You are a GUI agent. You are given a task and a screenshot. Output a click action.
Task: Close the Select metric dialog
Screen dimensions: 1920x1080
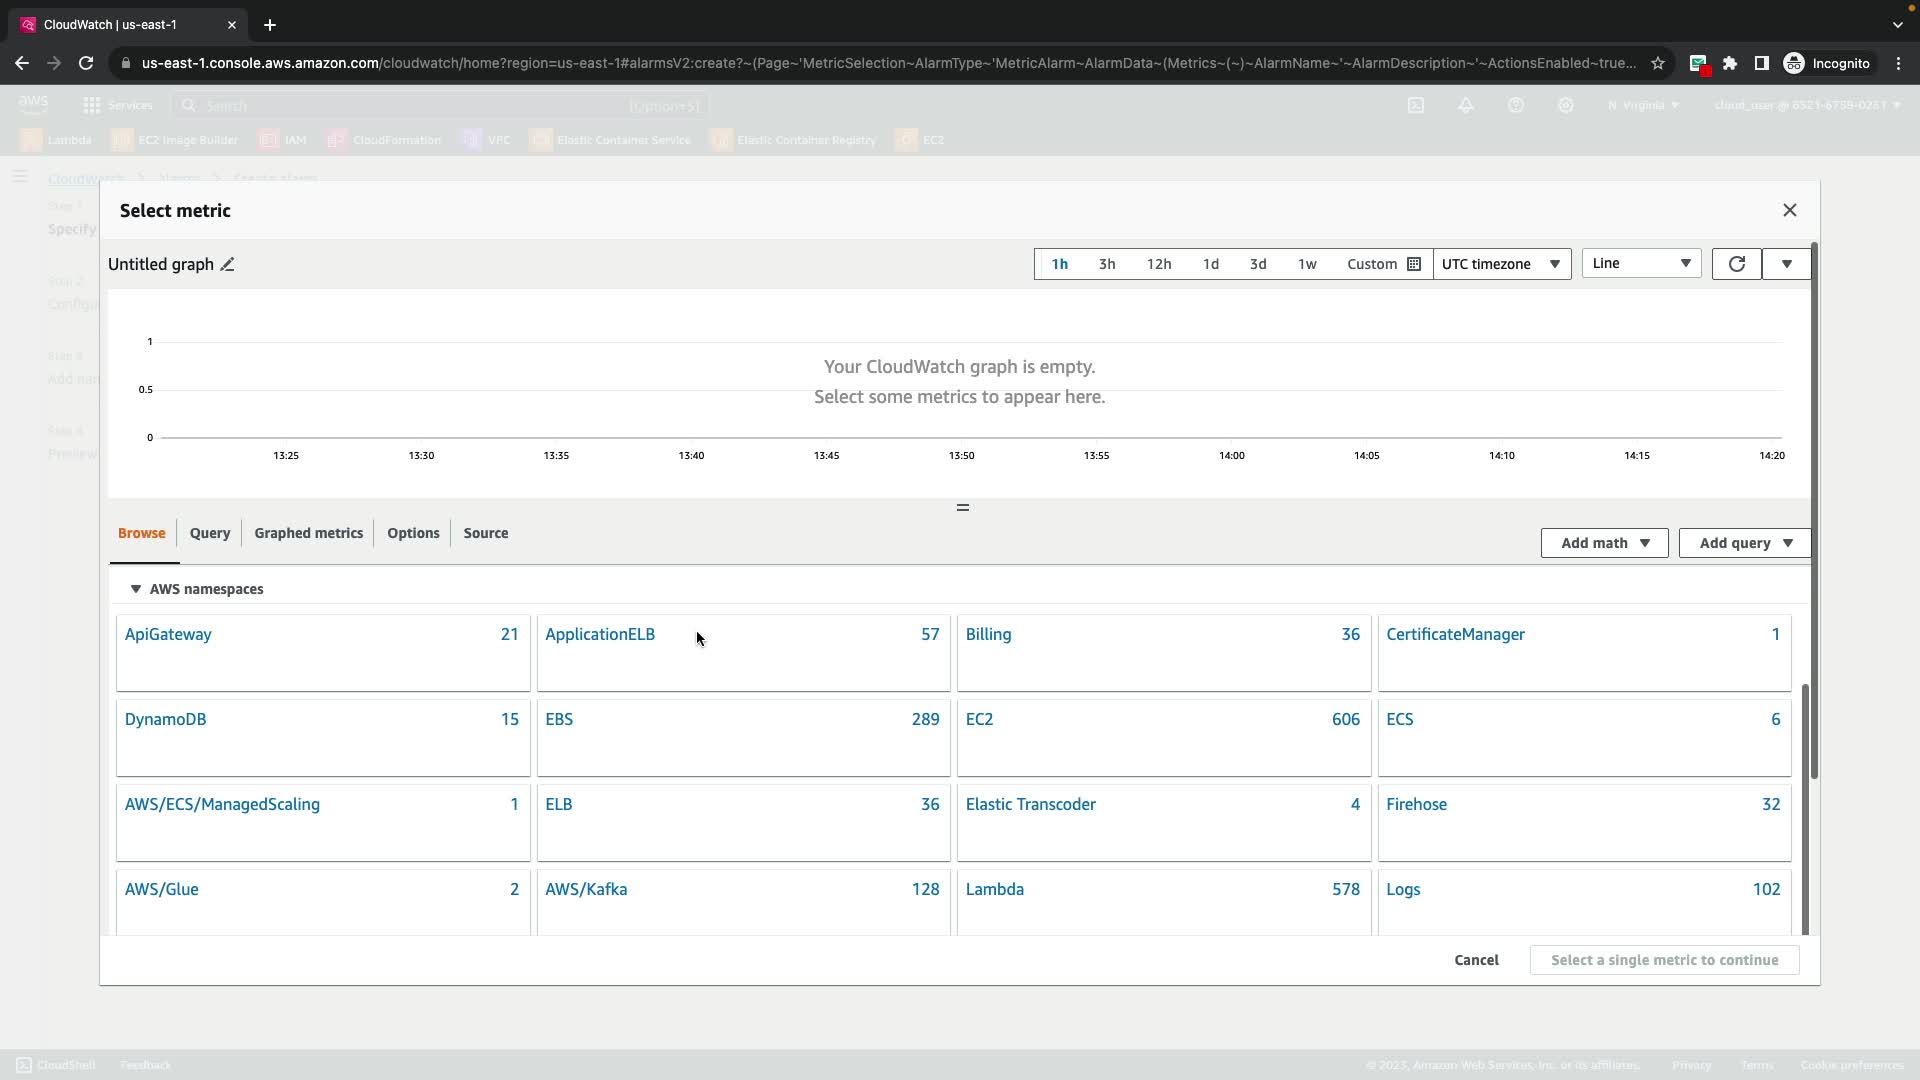[1789, 210]
